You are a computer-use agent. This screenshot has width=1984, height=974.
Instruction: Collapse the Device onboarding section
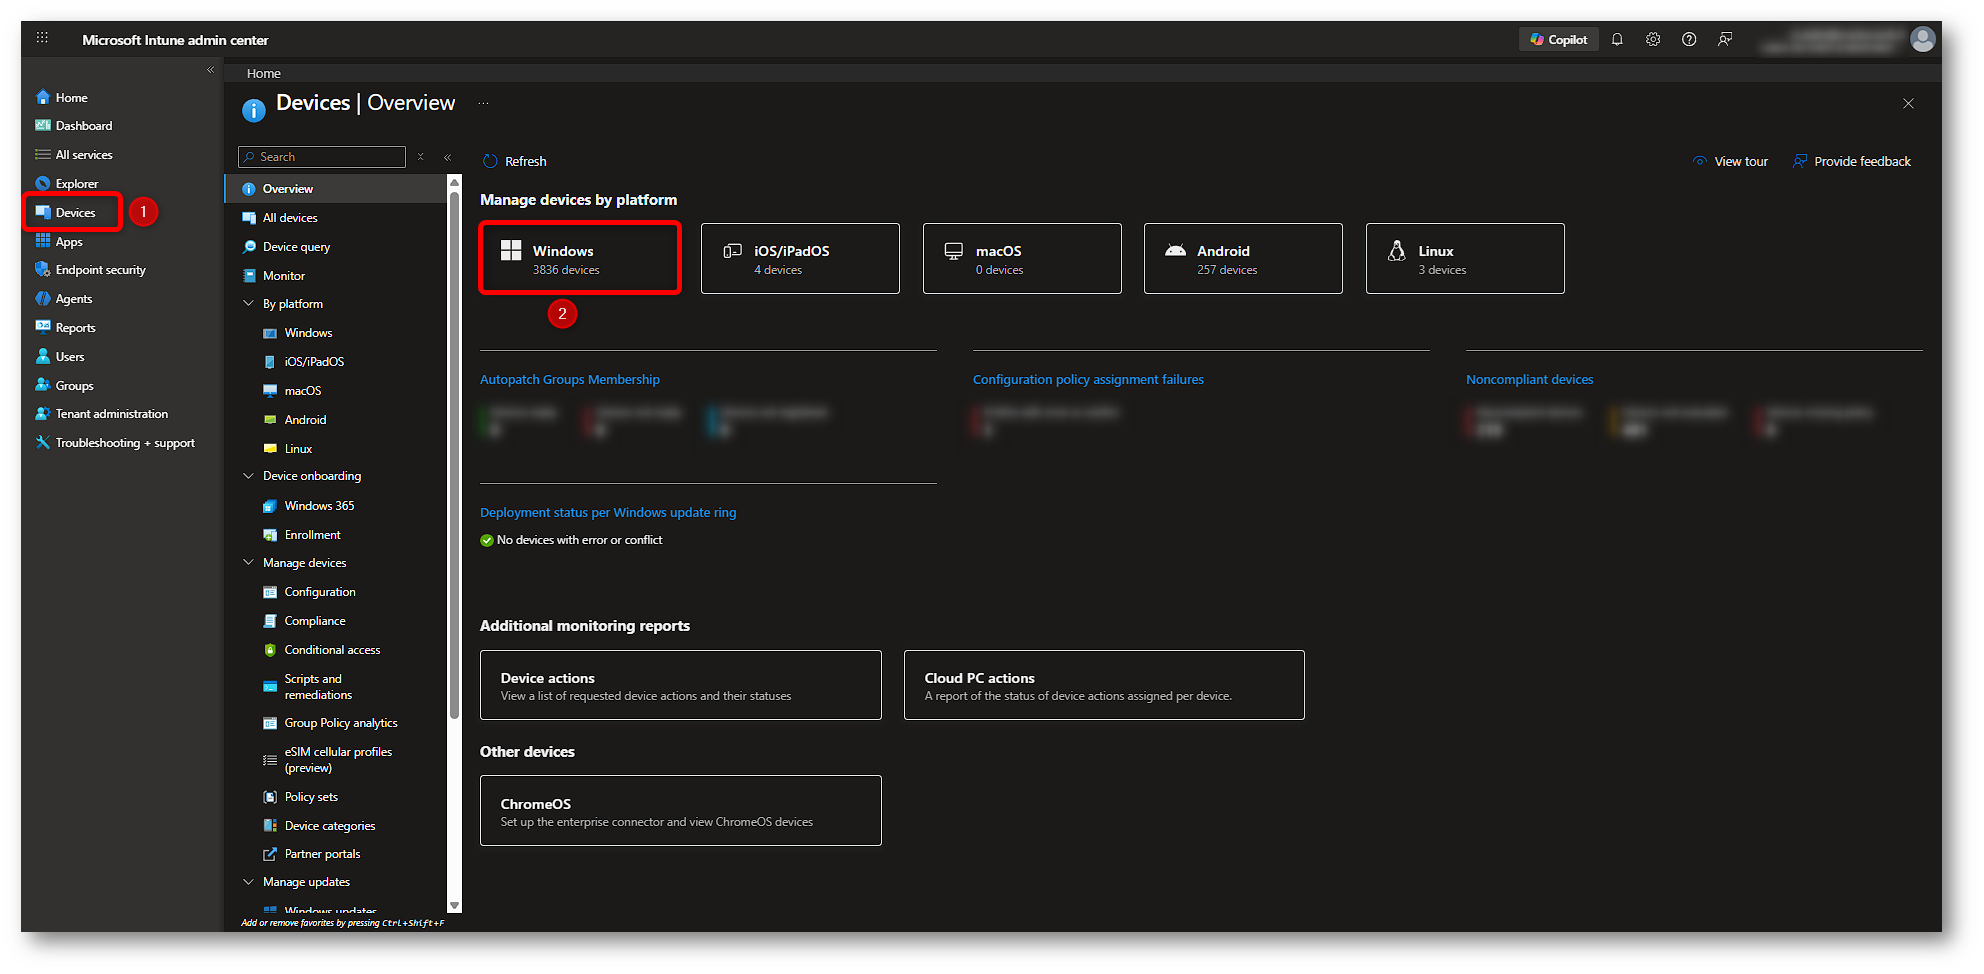[x=249, y=476]
